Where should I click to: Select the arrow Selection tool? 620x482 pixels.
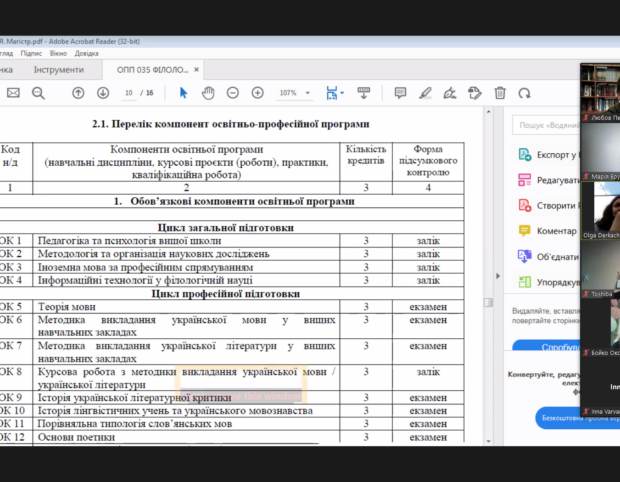(183, 93)
